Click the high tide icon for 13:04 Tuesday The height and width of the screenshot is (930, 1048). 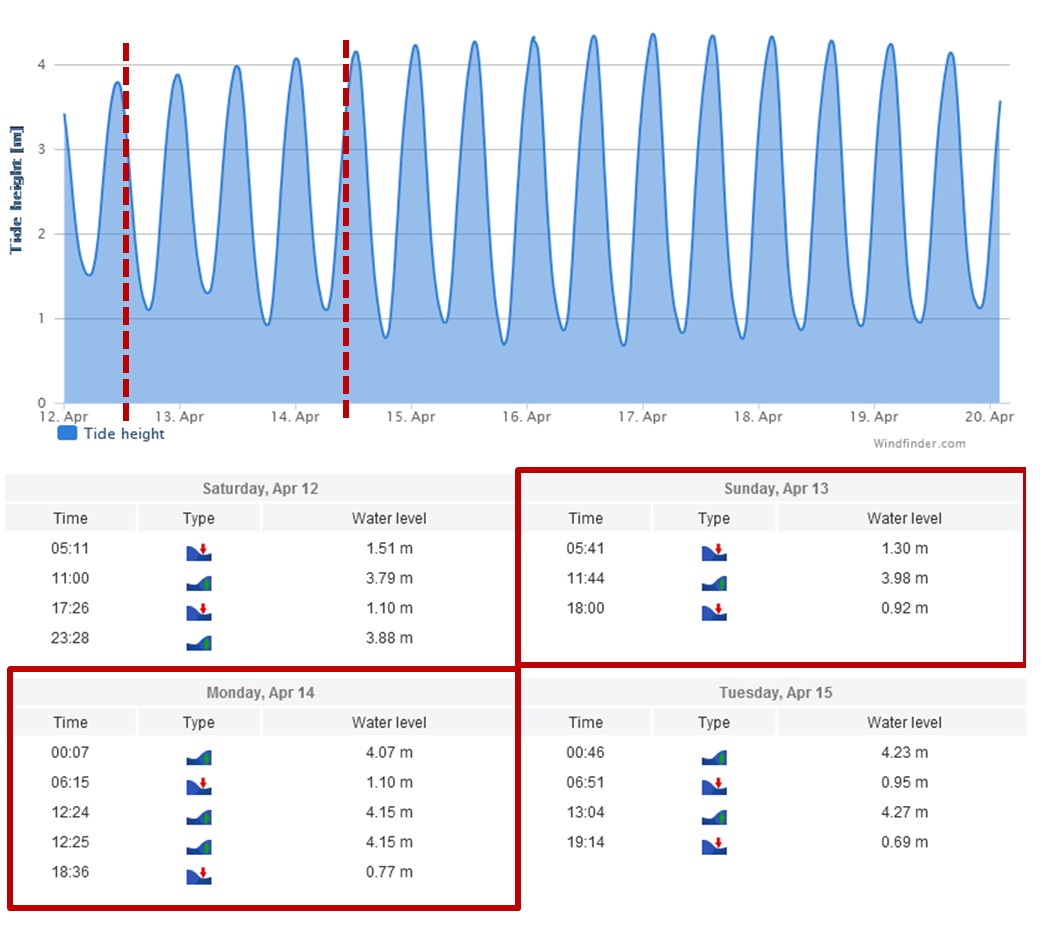tap(714, 816)
